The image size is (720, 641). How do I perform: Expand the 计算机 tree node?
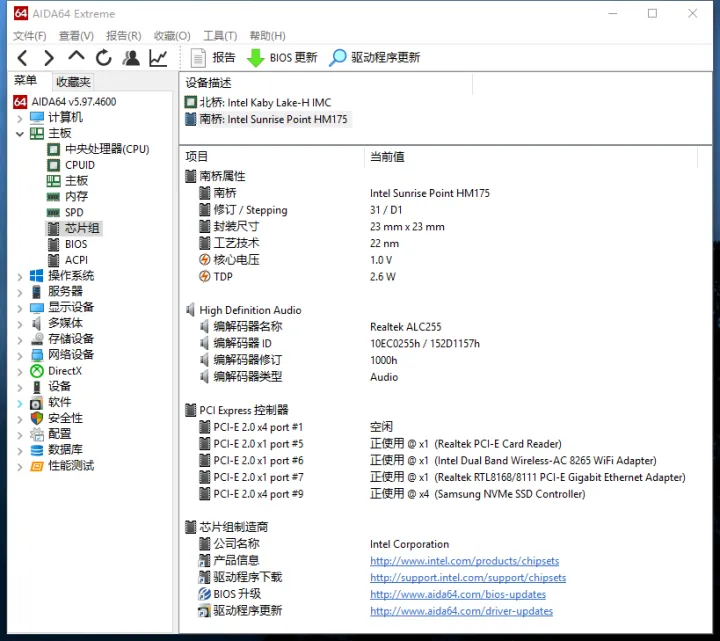[x=19, y=118]
